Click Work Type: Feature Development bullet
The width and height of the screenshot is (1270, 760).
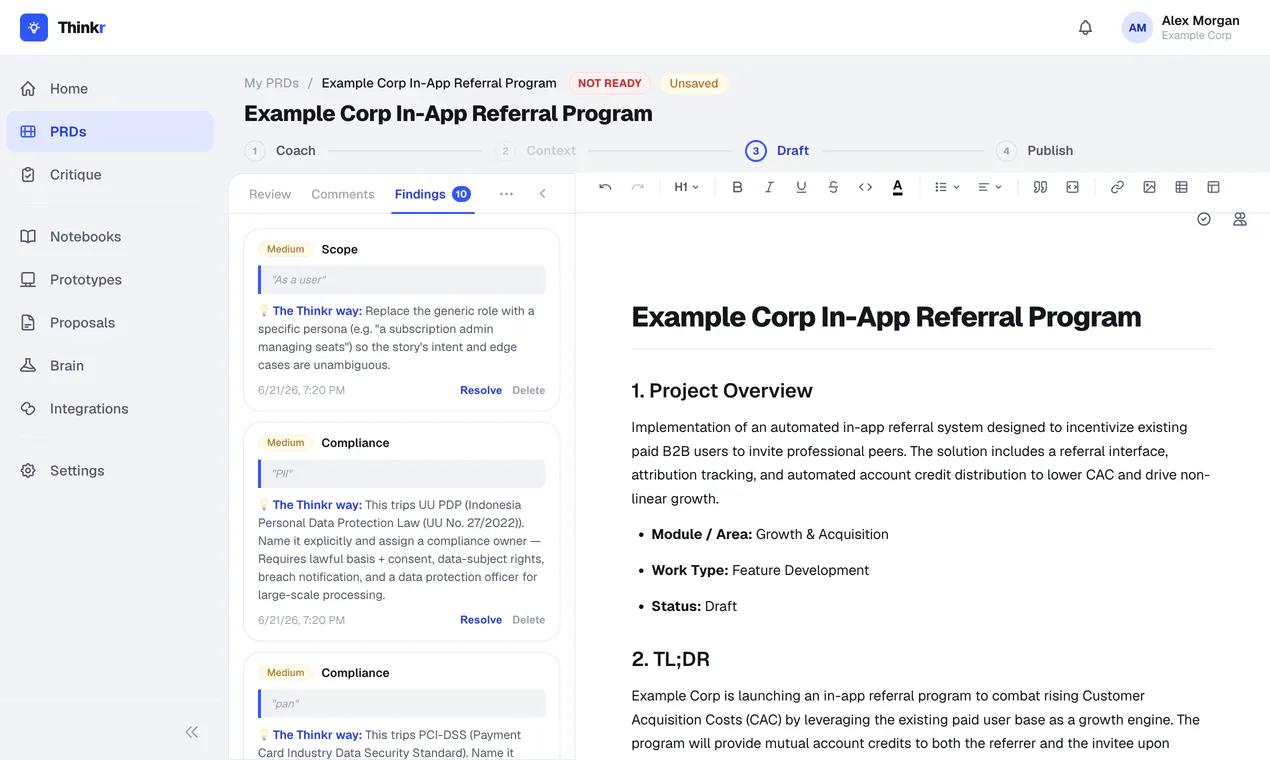tap(760, 570)
